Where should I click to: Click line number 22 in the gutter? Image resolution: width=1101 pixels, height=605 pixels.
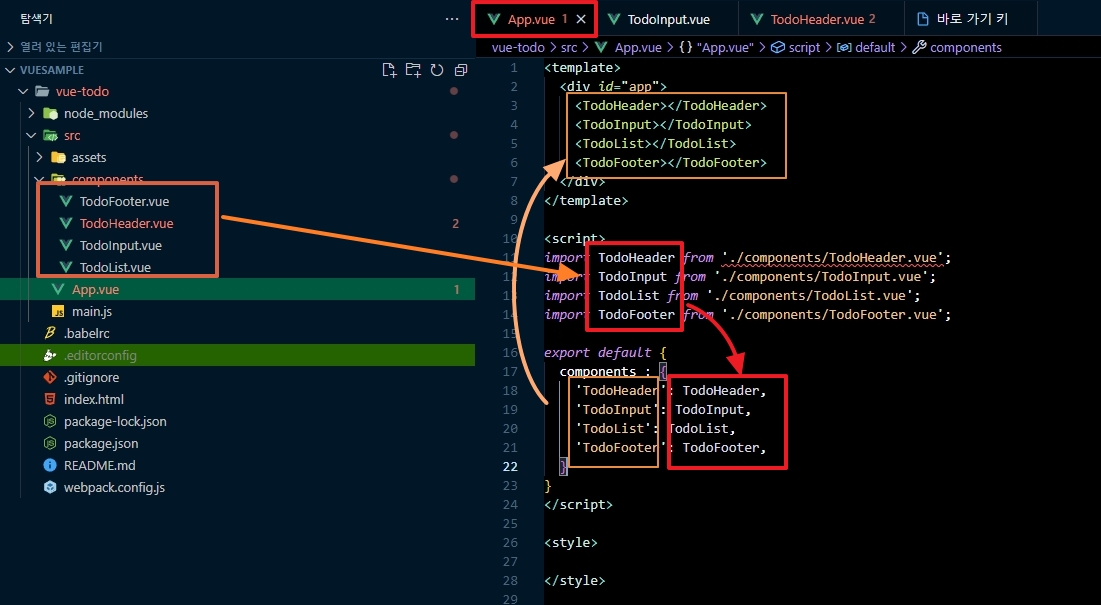[x=510, y=467]
